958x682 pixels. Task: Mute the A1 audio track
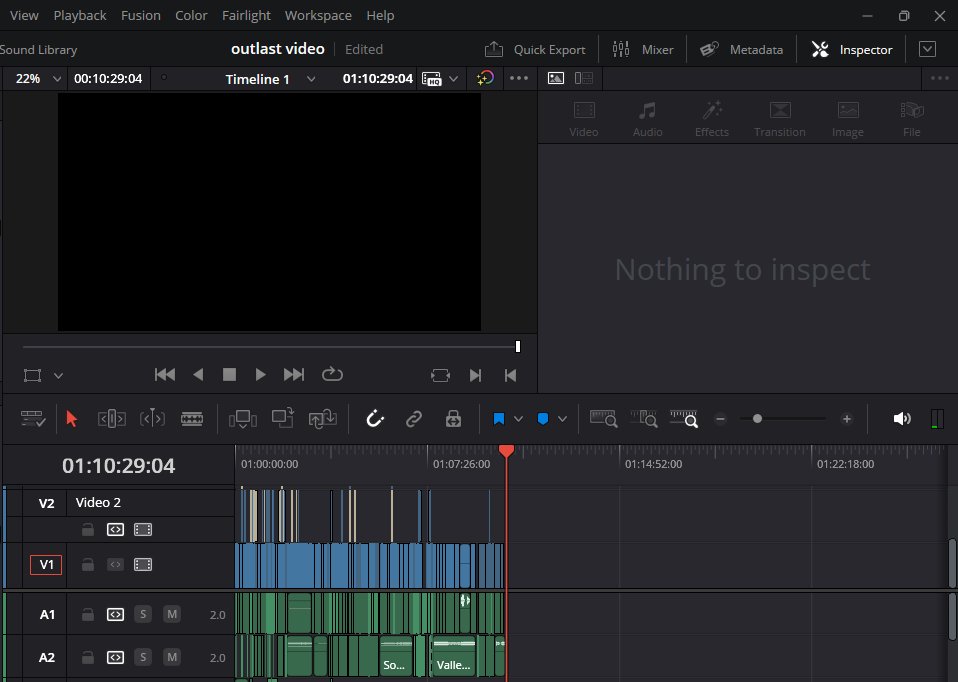coord(172,614)
